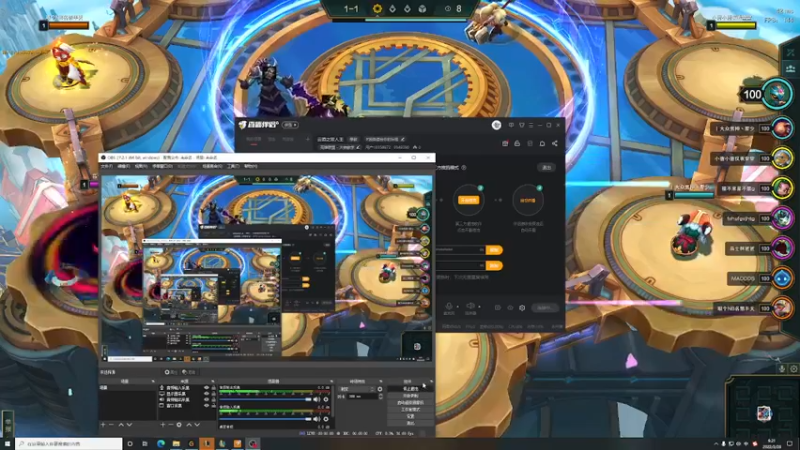The image size is (800, 450).
Task: Open Microsoft Edge from taskbar
Action: (161, 444)
